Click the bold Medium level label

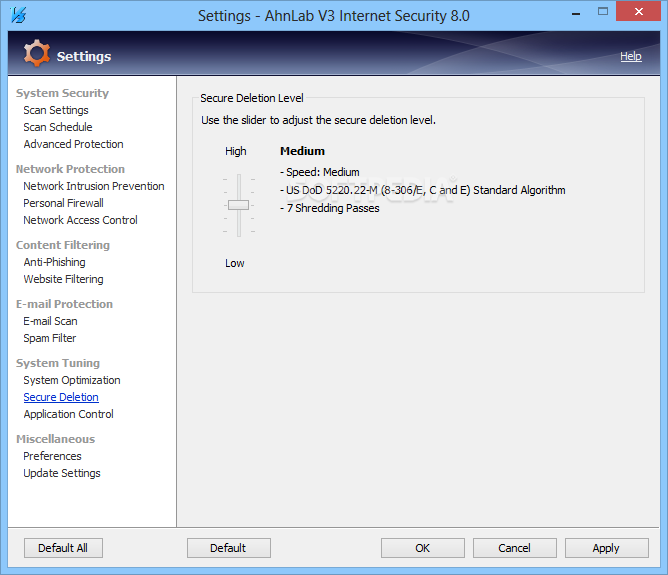click(x=302, y=151)
